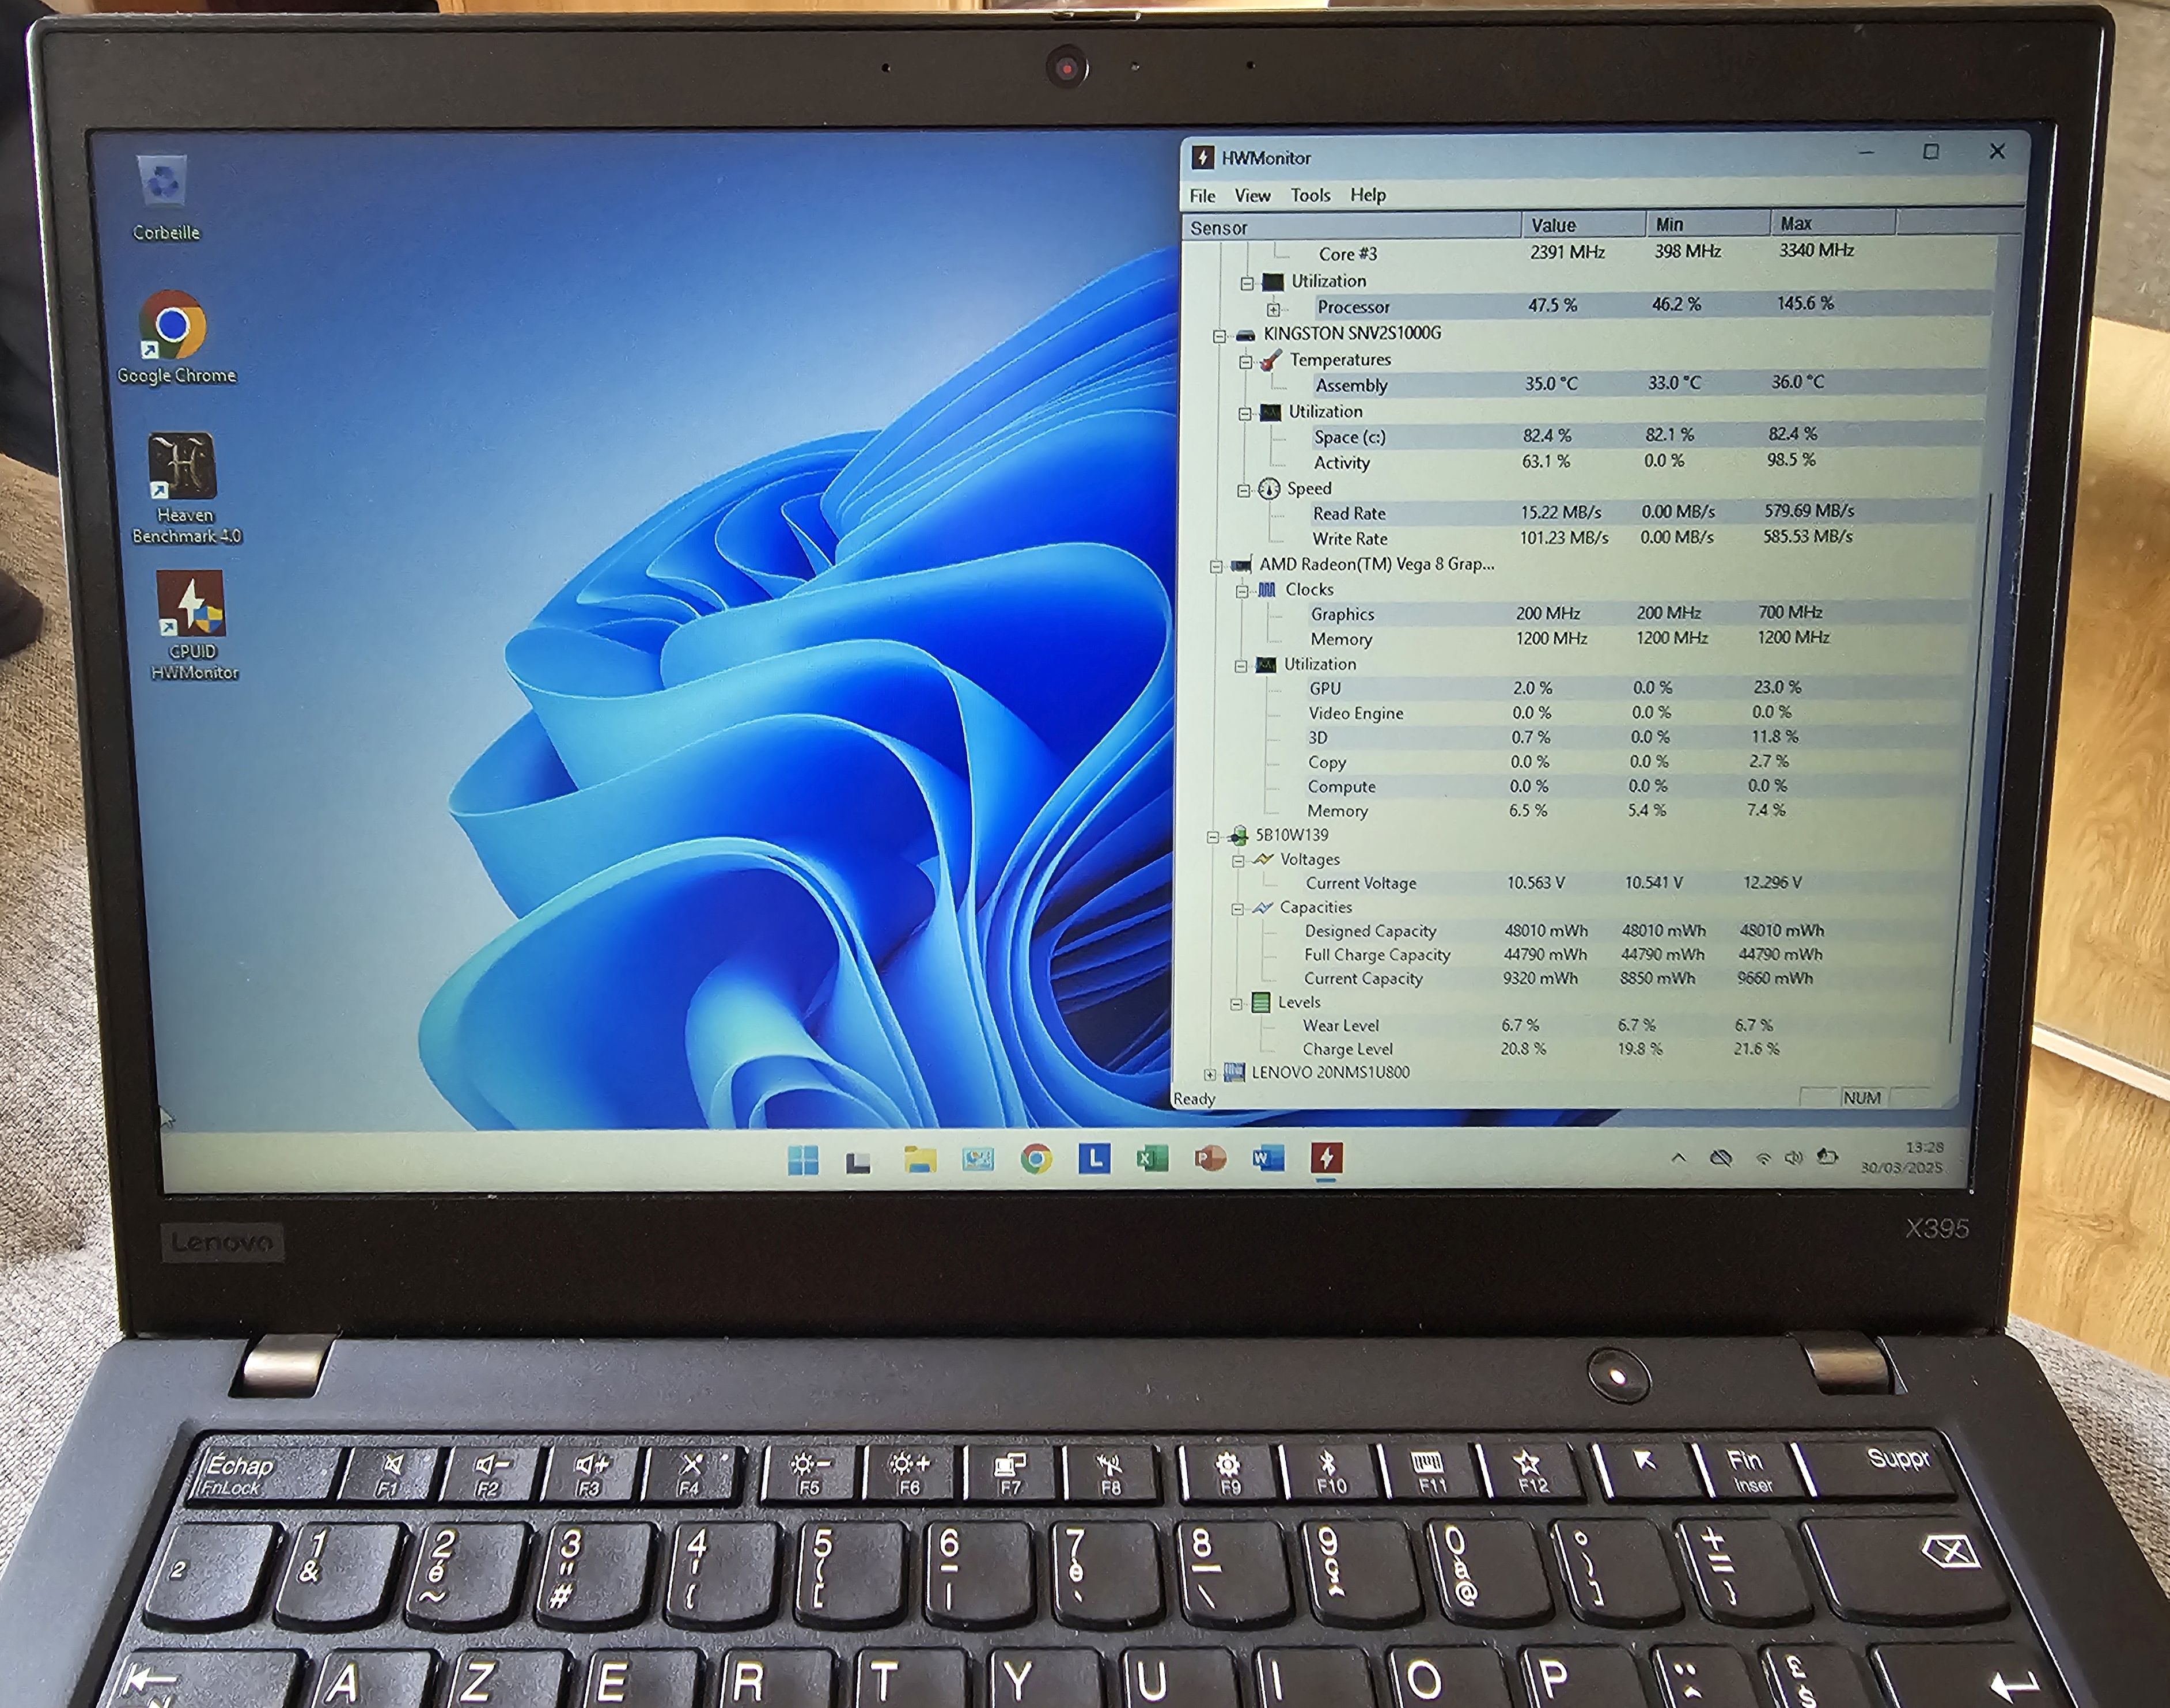
Task: Collapse the Voltages node
Action: coord(1238,861)
